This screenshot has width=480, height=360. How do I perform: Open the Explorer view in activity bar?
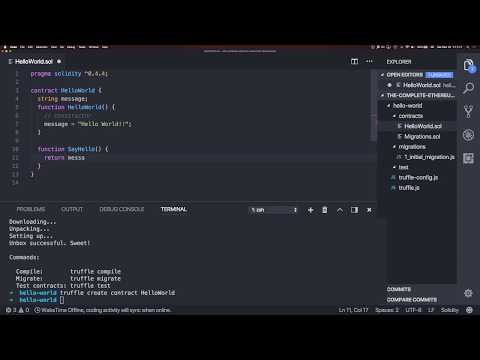coord(469,65)
